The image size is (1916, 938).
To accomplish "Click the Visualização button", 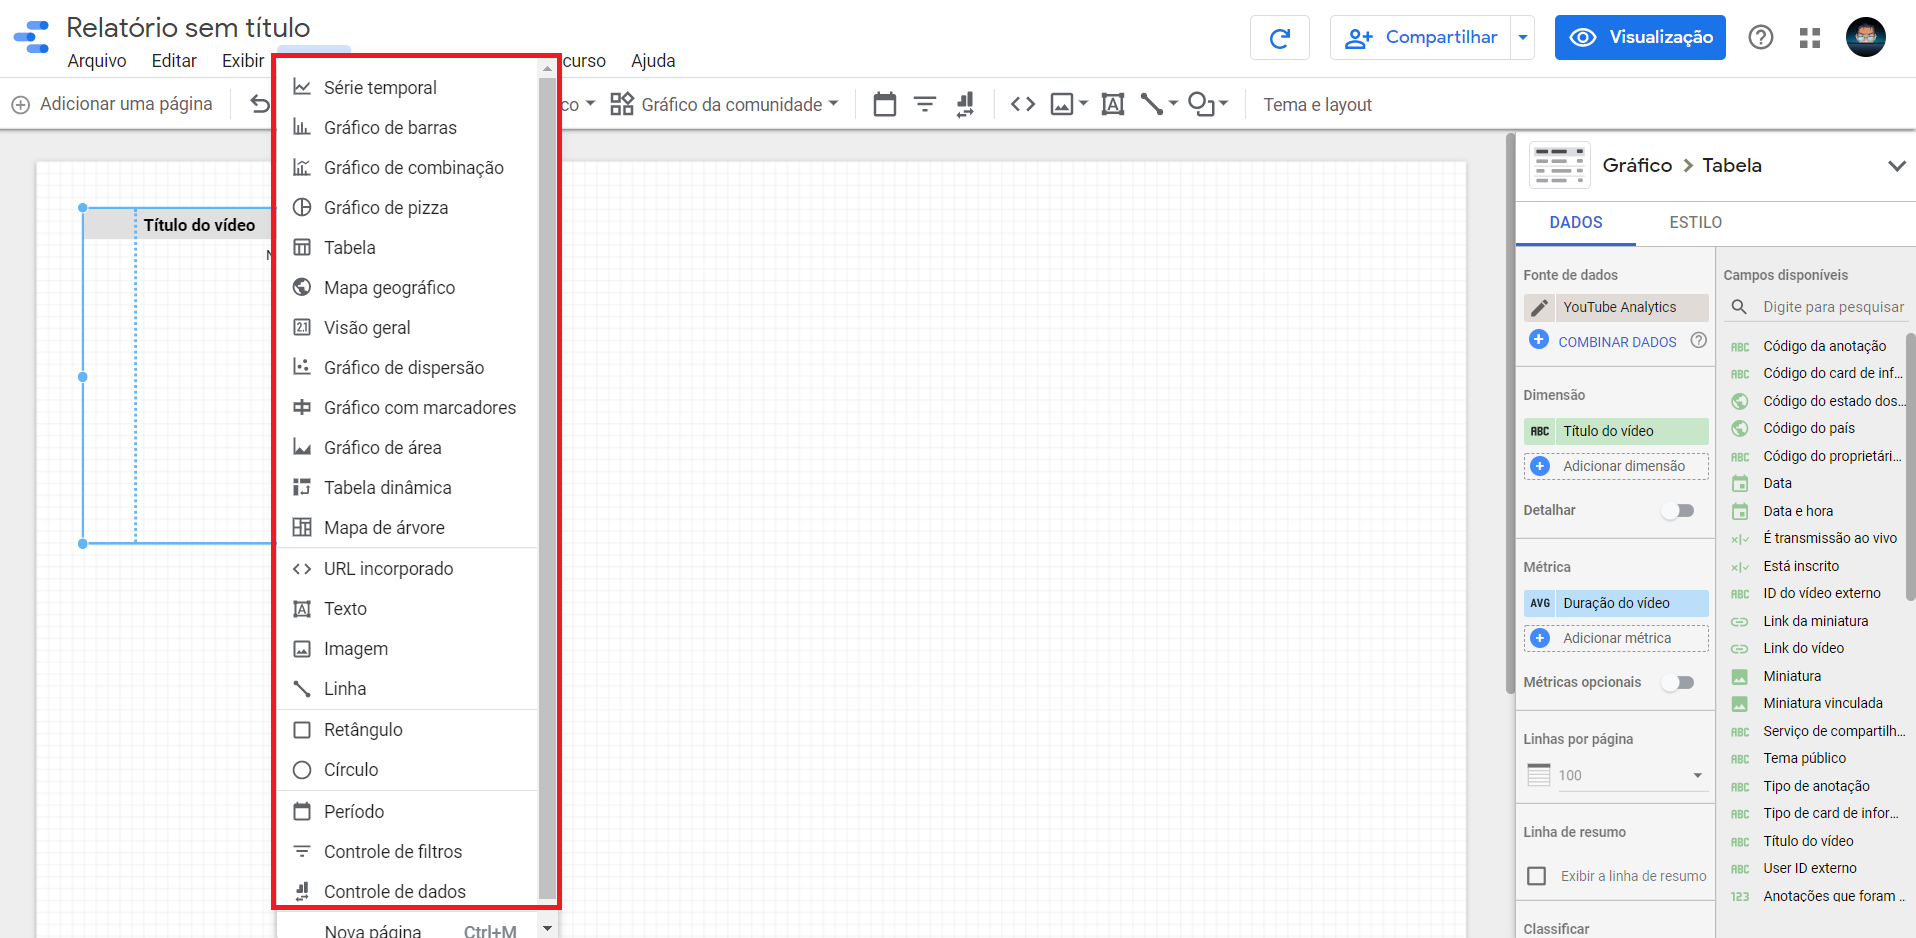I will pos(1639,37).
